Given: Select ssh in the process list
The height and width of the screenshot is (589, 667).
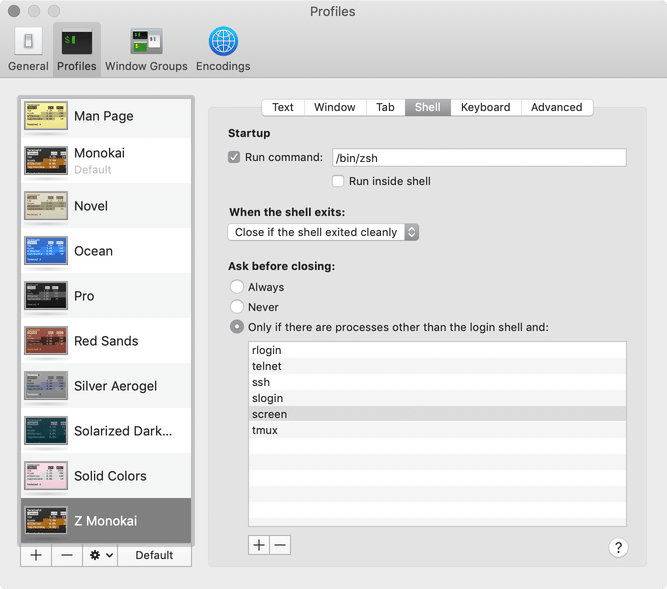Looking at the screenshot, I should pos(437,382).
